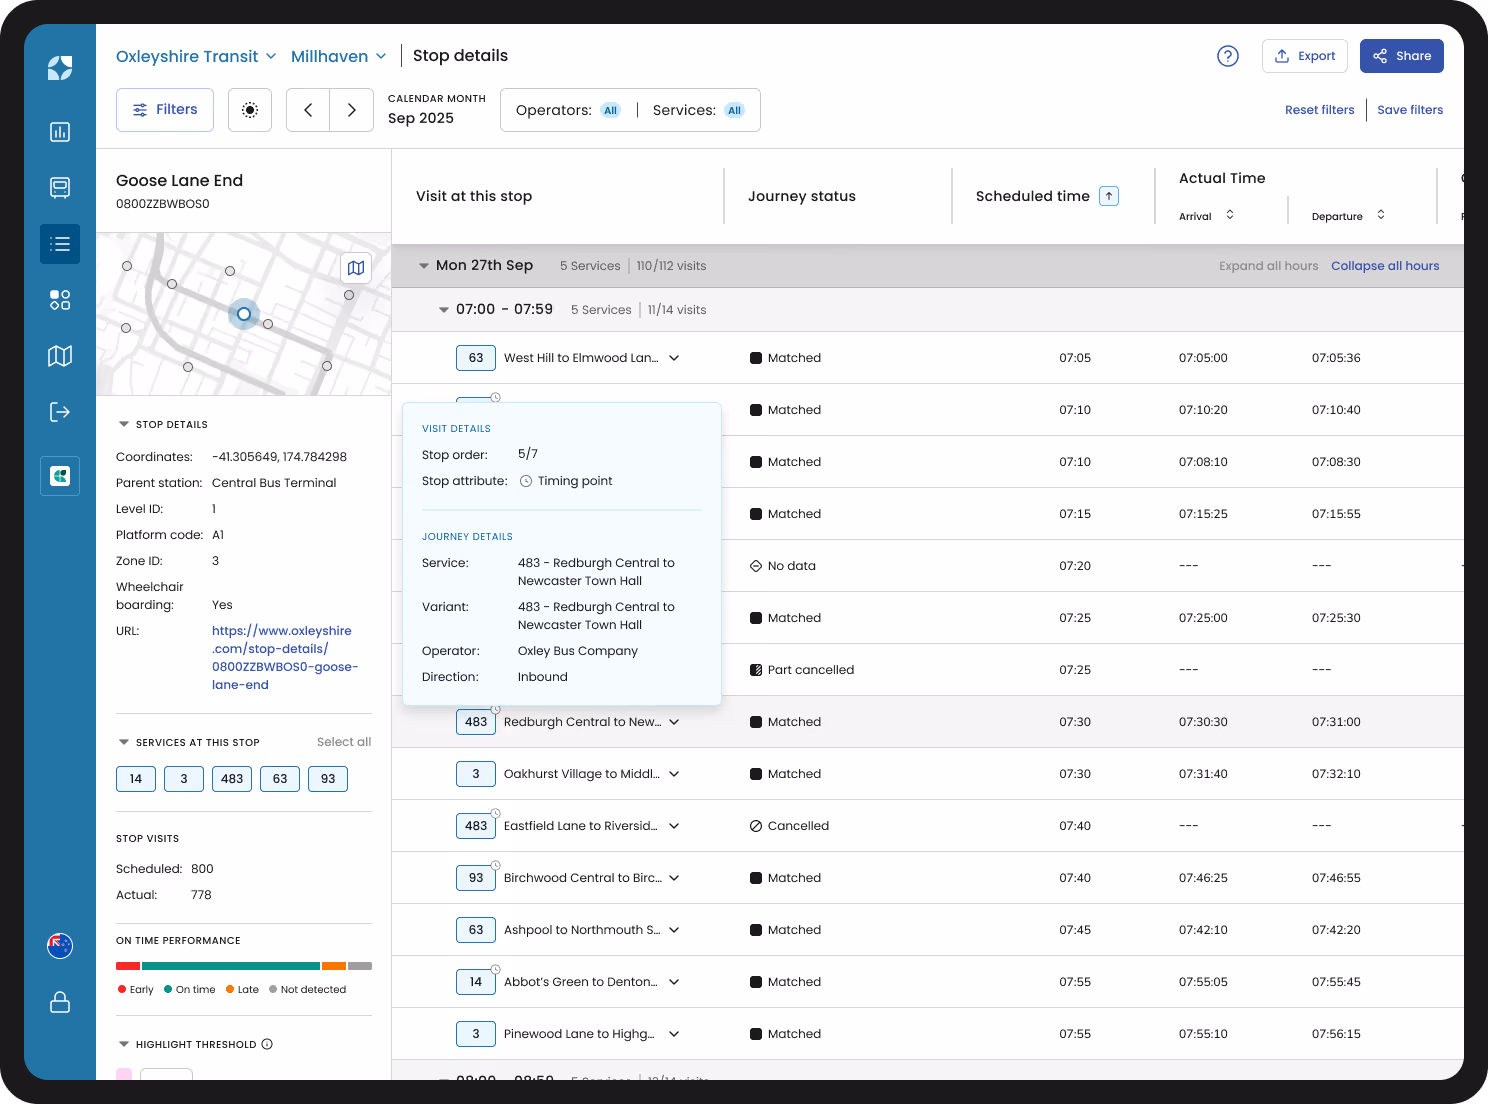This screenshot has width=1488, height=1104.
Task: Collapse the Stop Details section
Action: tap(124, 425)
